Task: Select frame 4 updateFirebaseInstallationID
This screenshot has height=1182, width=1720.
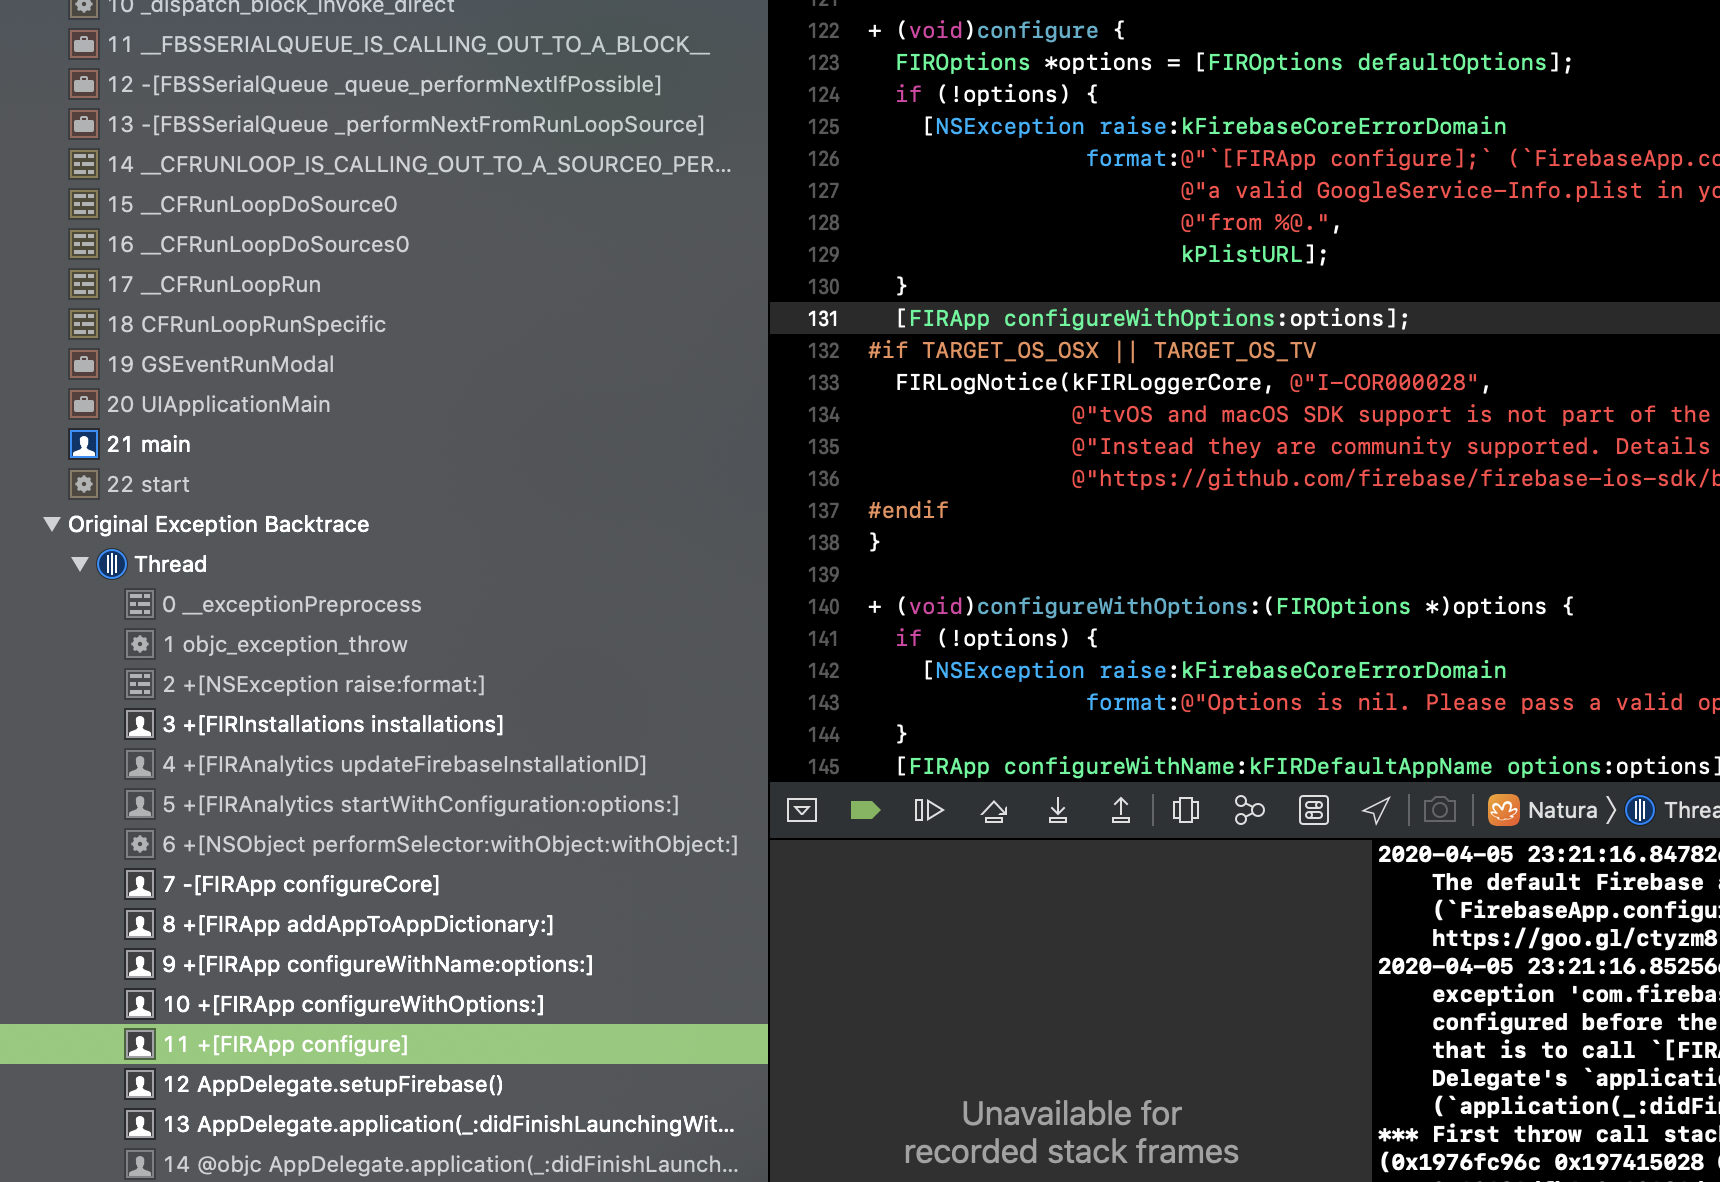Action: pos(384,764)
